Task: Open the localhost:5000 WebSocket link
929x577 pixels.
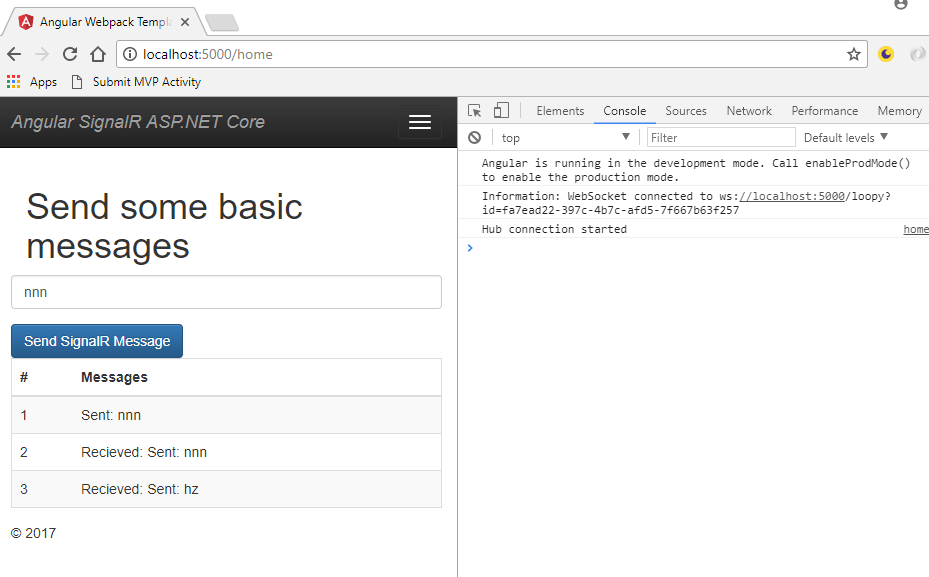Action: [x=792, y=197]
